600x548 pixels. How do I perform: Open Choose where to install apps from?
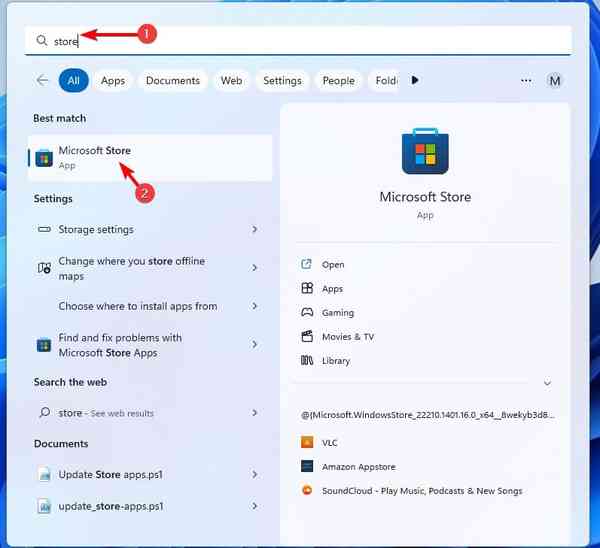click(x=150, y=306)
